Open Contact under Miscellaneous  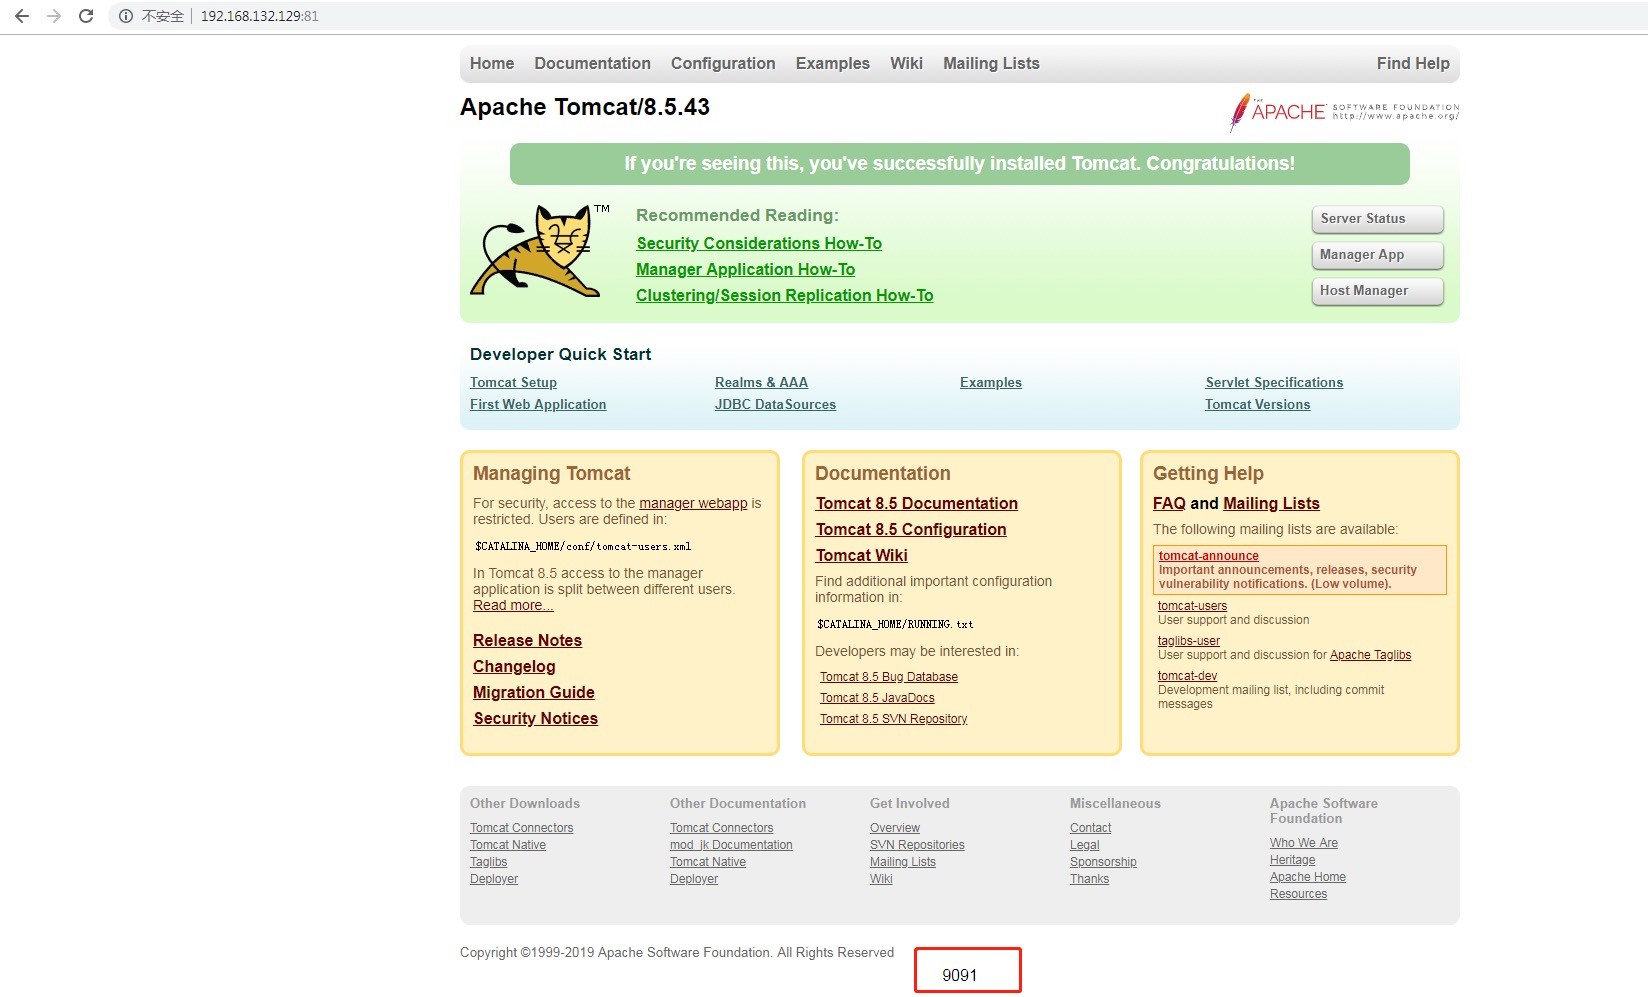[x=1090, y=828]
